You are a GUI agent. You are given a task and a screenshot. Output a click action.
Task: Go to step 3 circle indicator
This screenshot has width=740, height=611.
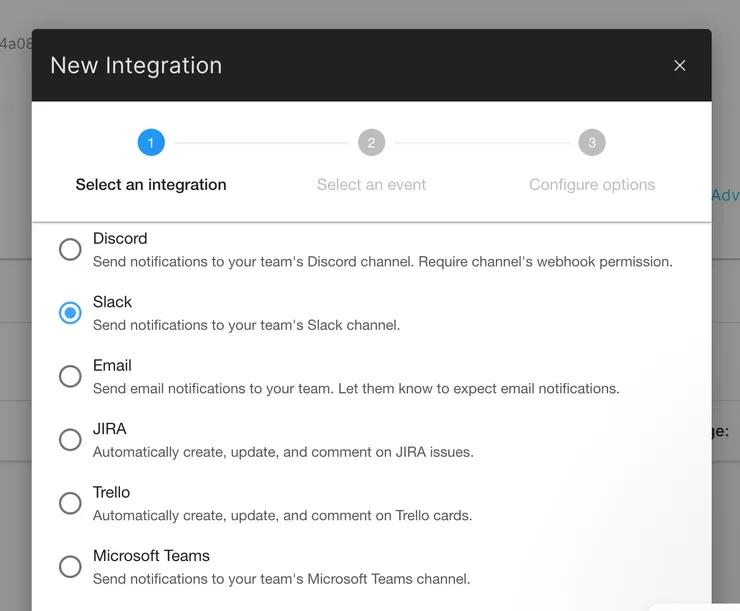[x=592, y=143]
